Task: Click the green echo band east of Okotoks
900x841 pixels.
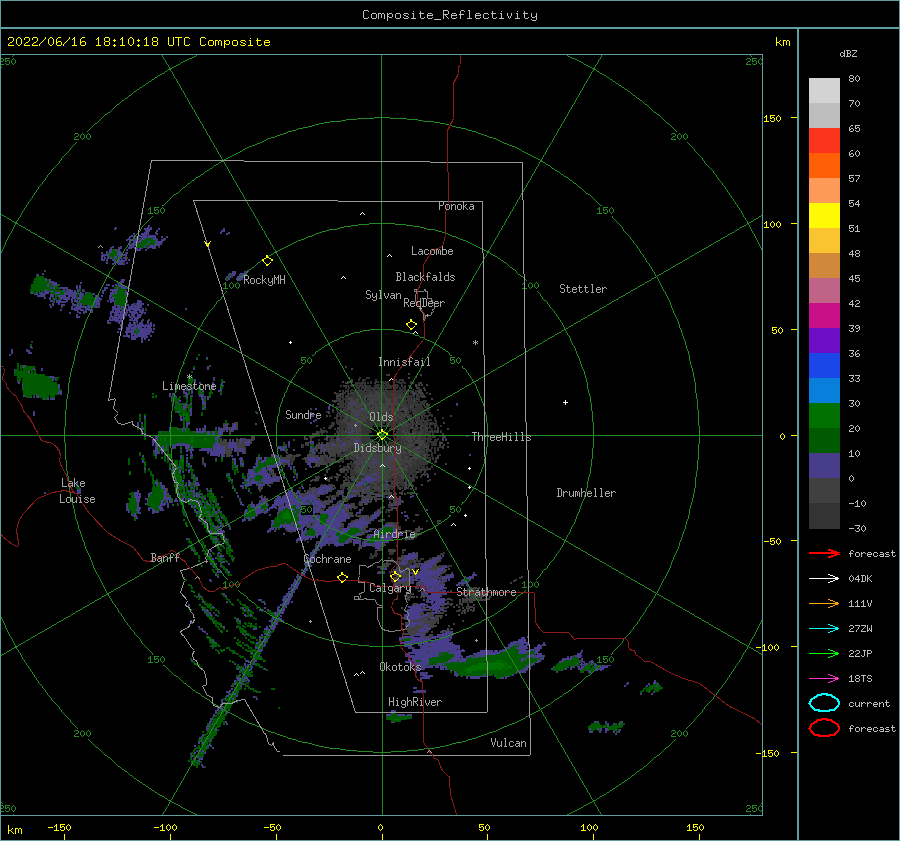Action: [x=488, y=664]
